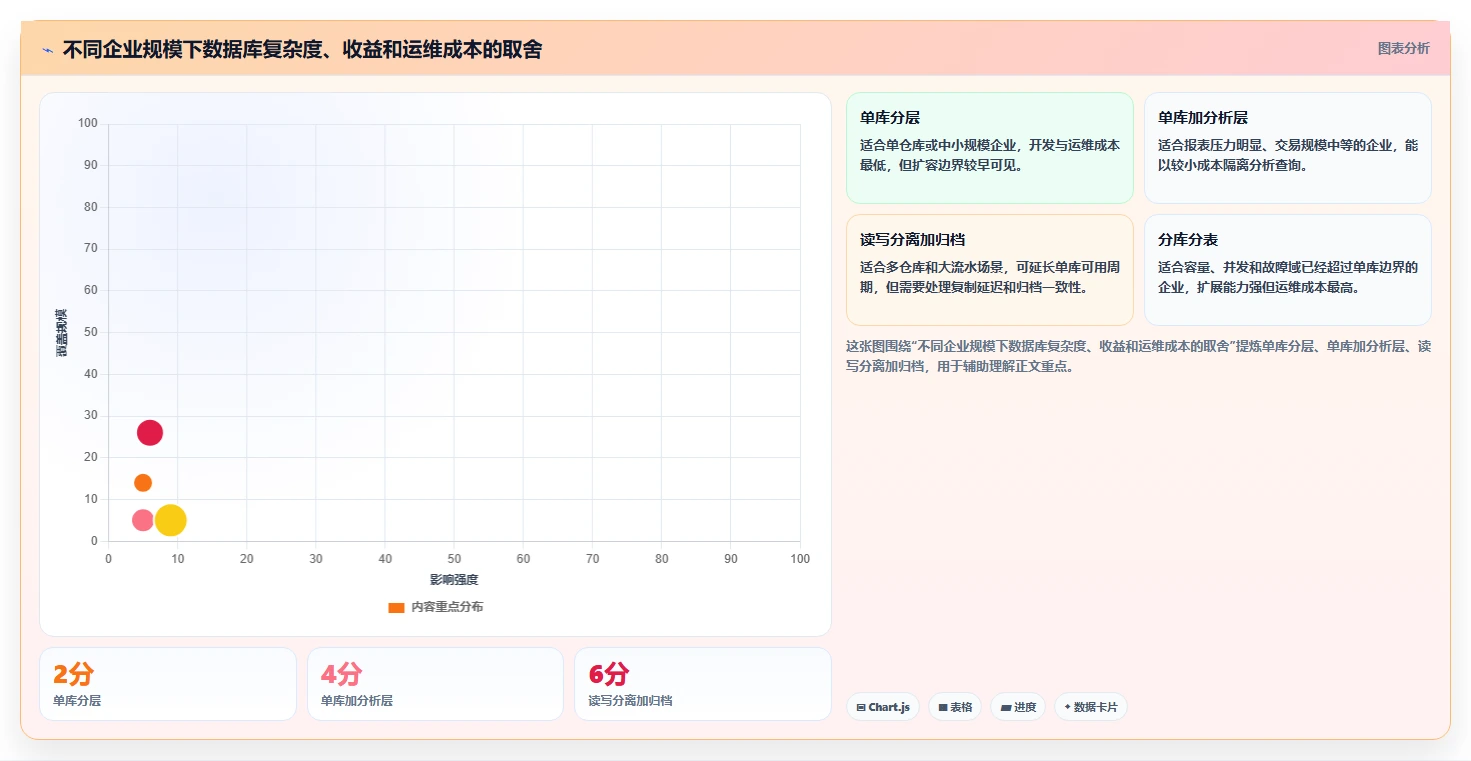Click the yellow bubble in the chart
The image size is (1471, 761).
tap(171, 520)
